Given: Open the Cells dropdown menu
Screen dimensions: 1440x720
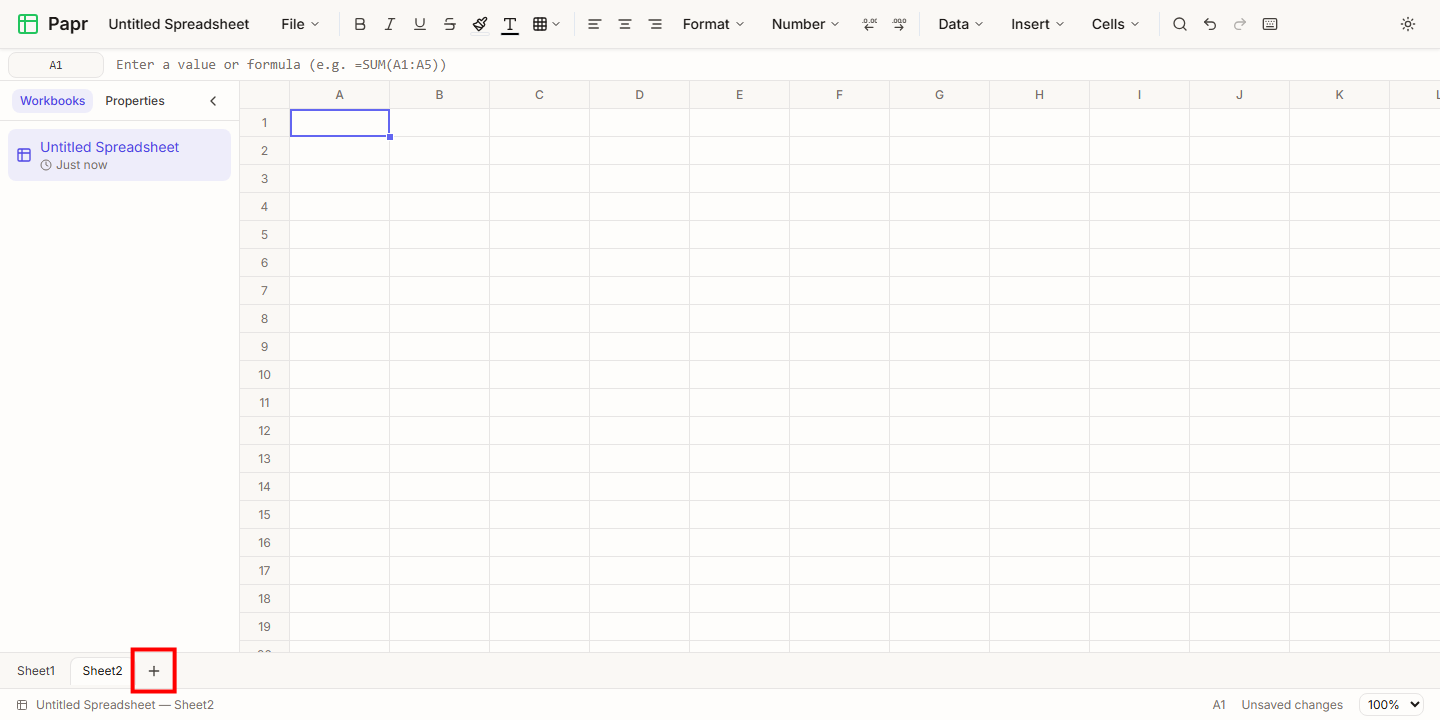Looking at the screenshot, I should (1116, 24).
